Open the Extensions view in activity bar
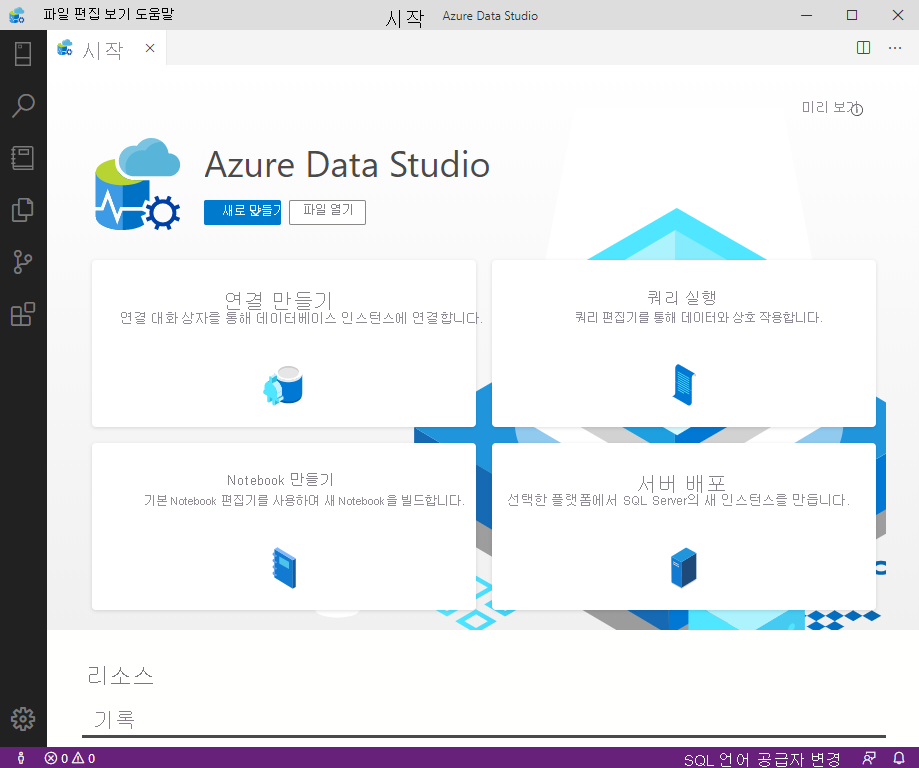The image size is (919, 768). click(x=23, y=314)
